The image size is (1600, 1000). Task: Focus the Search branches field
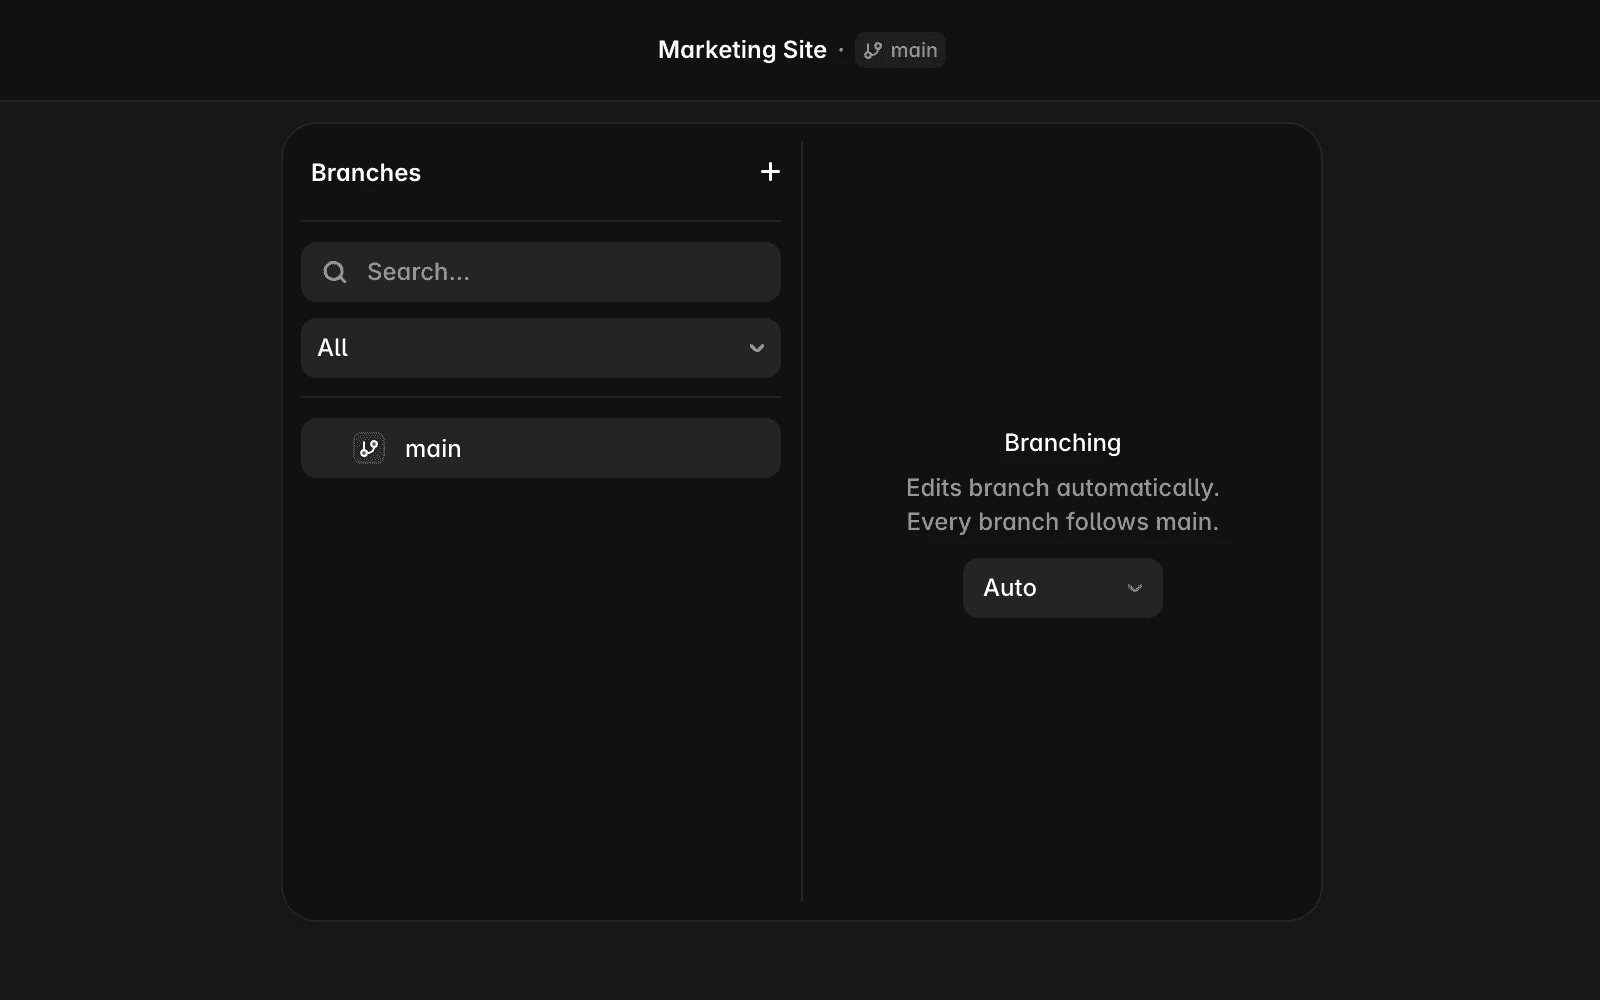click(x=541, y=272)
